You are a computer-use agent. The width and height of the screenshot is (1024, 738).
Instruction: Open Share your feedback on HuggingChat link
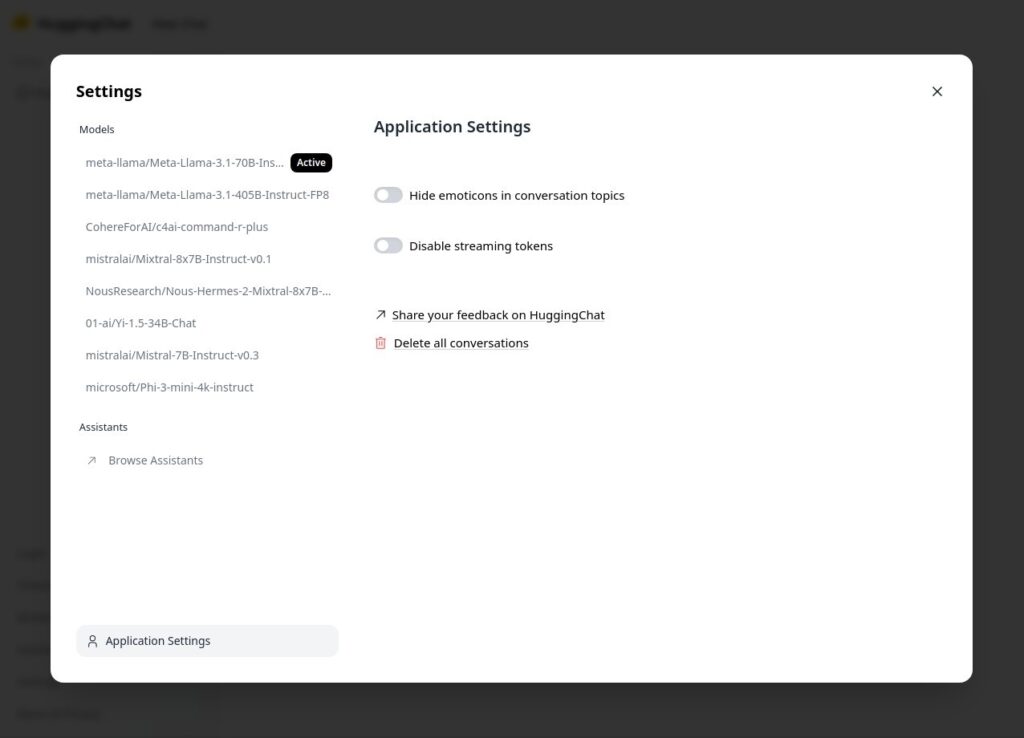coord(498,315)
